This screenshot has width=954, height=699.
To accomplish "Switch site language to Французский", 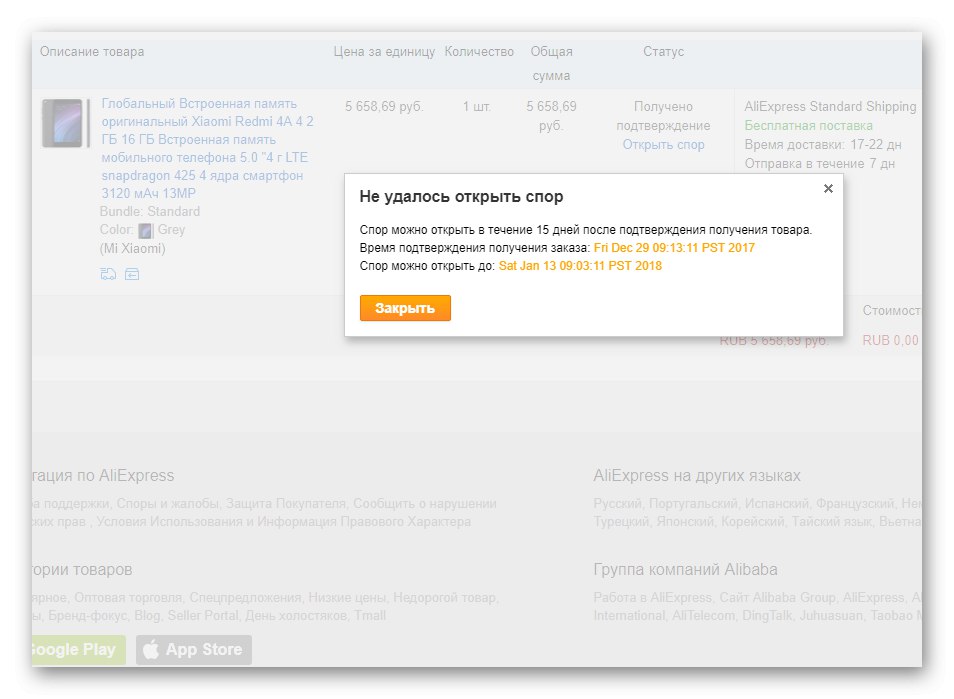I will pos(854,504).
